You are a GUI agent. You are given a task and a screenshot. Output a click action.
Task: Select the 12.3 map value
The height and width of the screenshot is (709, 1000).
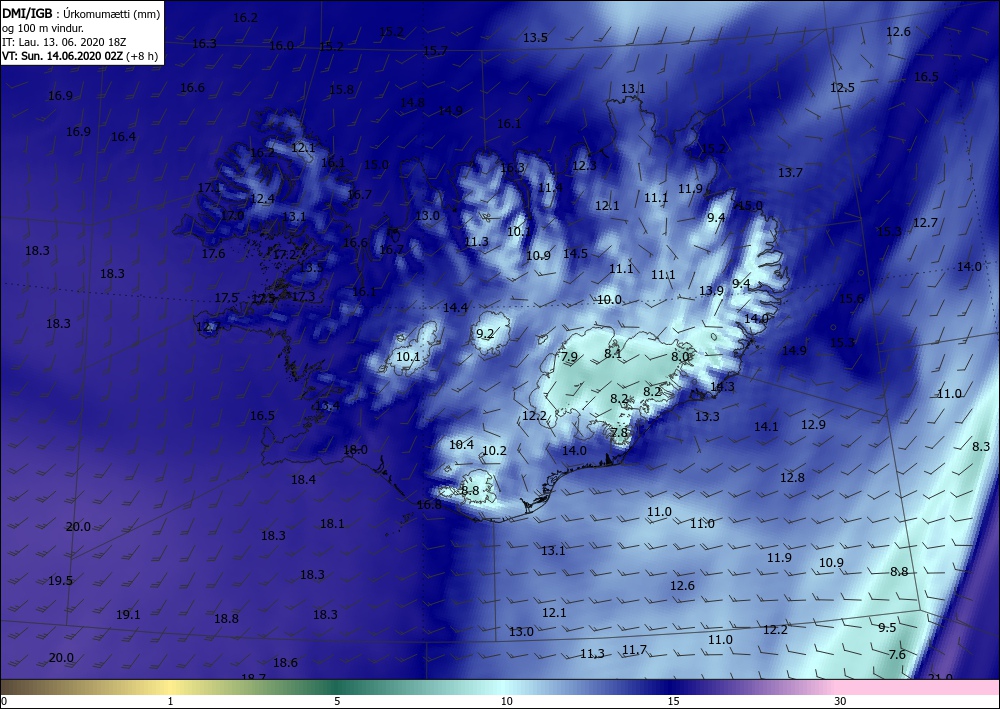click(584, 166)
